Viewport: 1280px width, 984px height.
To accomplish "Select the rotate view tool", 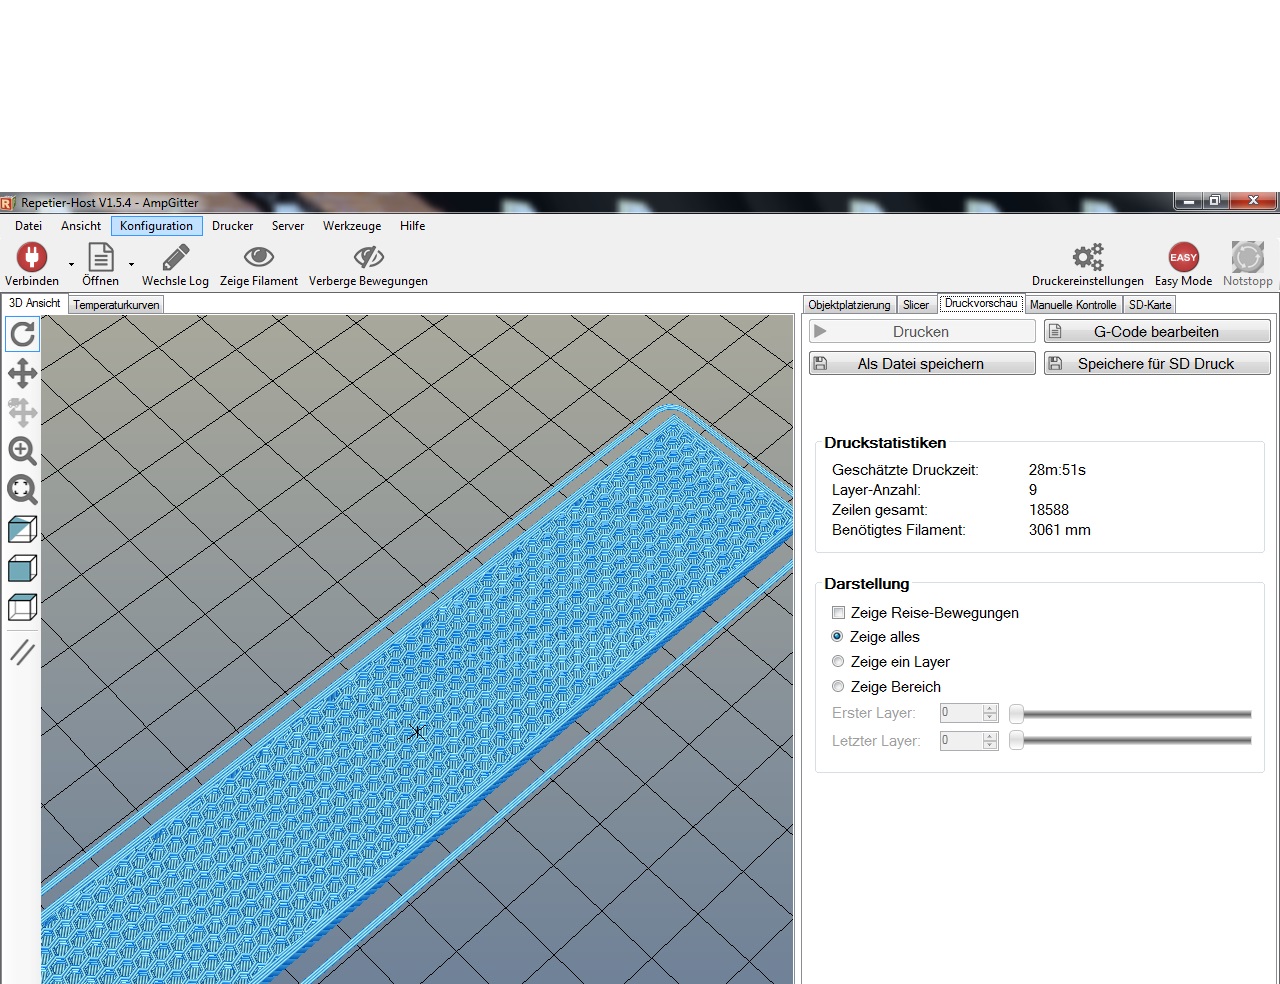I will (22, 334).
